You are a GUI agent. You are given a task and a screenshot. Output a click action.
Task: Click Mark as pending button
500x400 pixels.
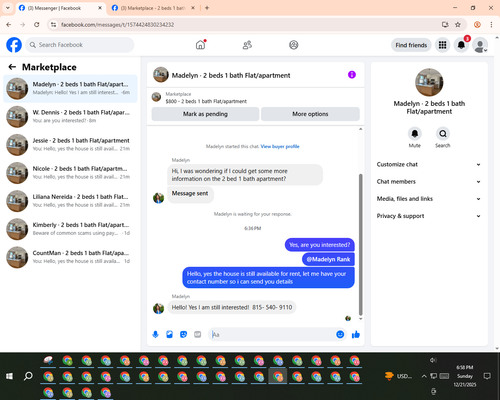[205, 114]
